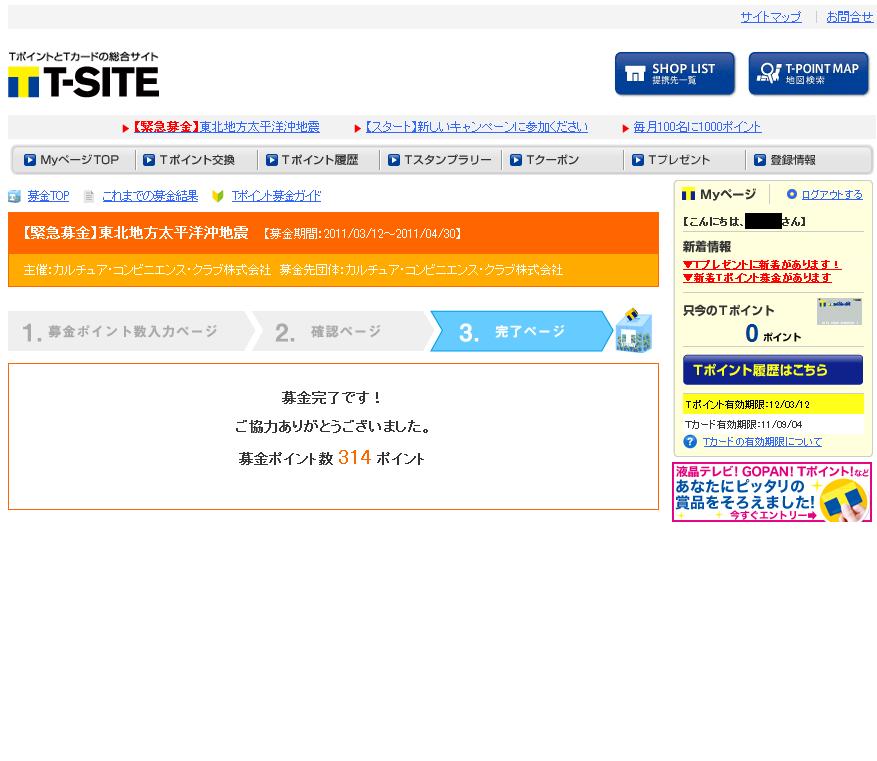The height and width of the screenshot is (761, 877).
Task: Click the ご協力ありがとうございました text
Action: (x=333, y=427)
